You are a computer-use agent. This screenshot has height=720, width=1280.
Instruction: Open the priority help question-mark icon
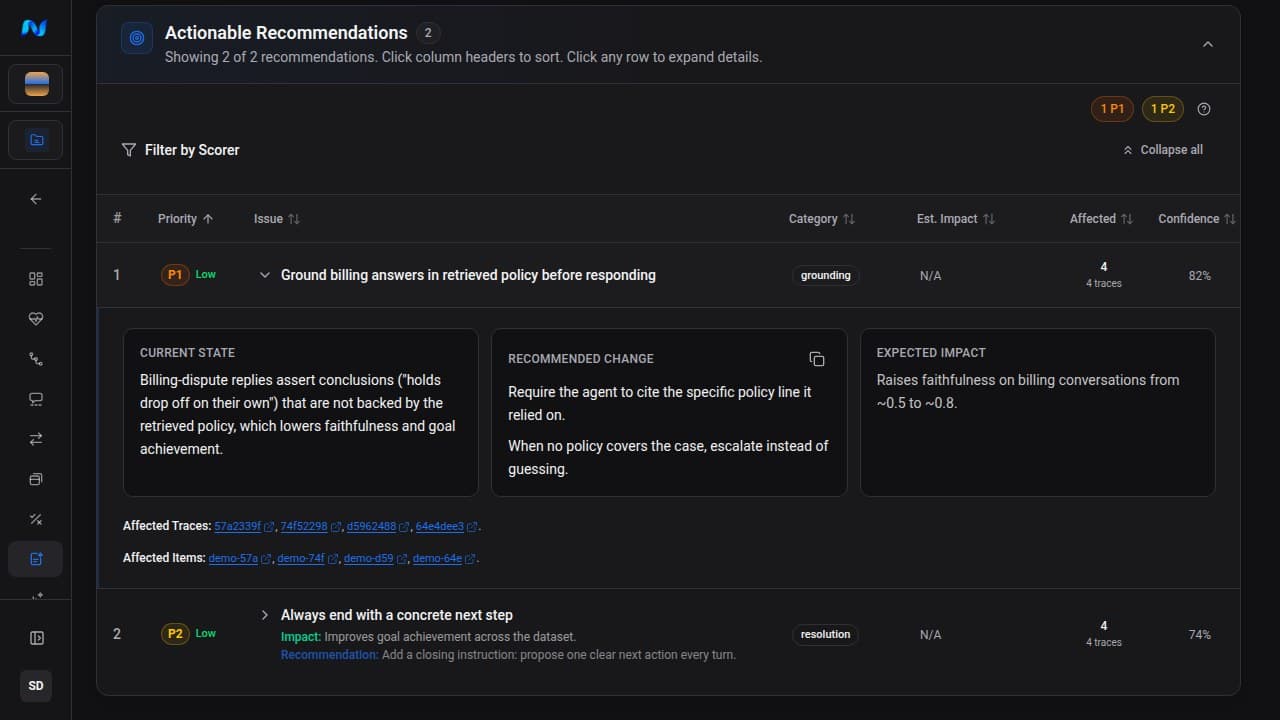pos(1204,109)
